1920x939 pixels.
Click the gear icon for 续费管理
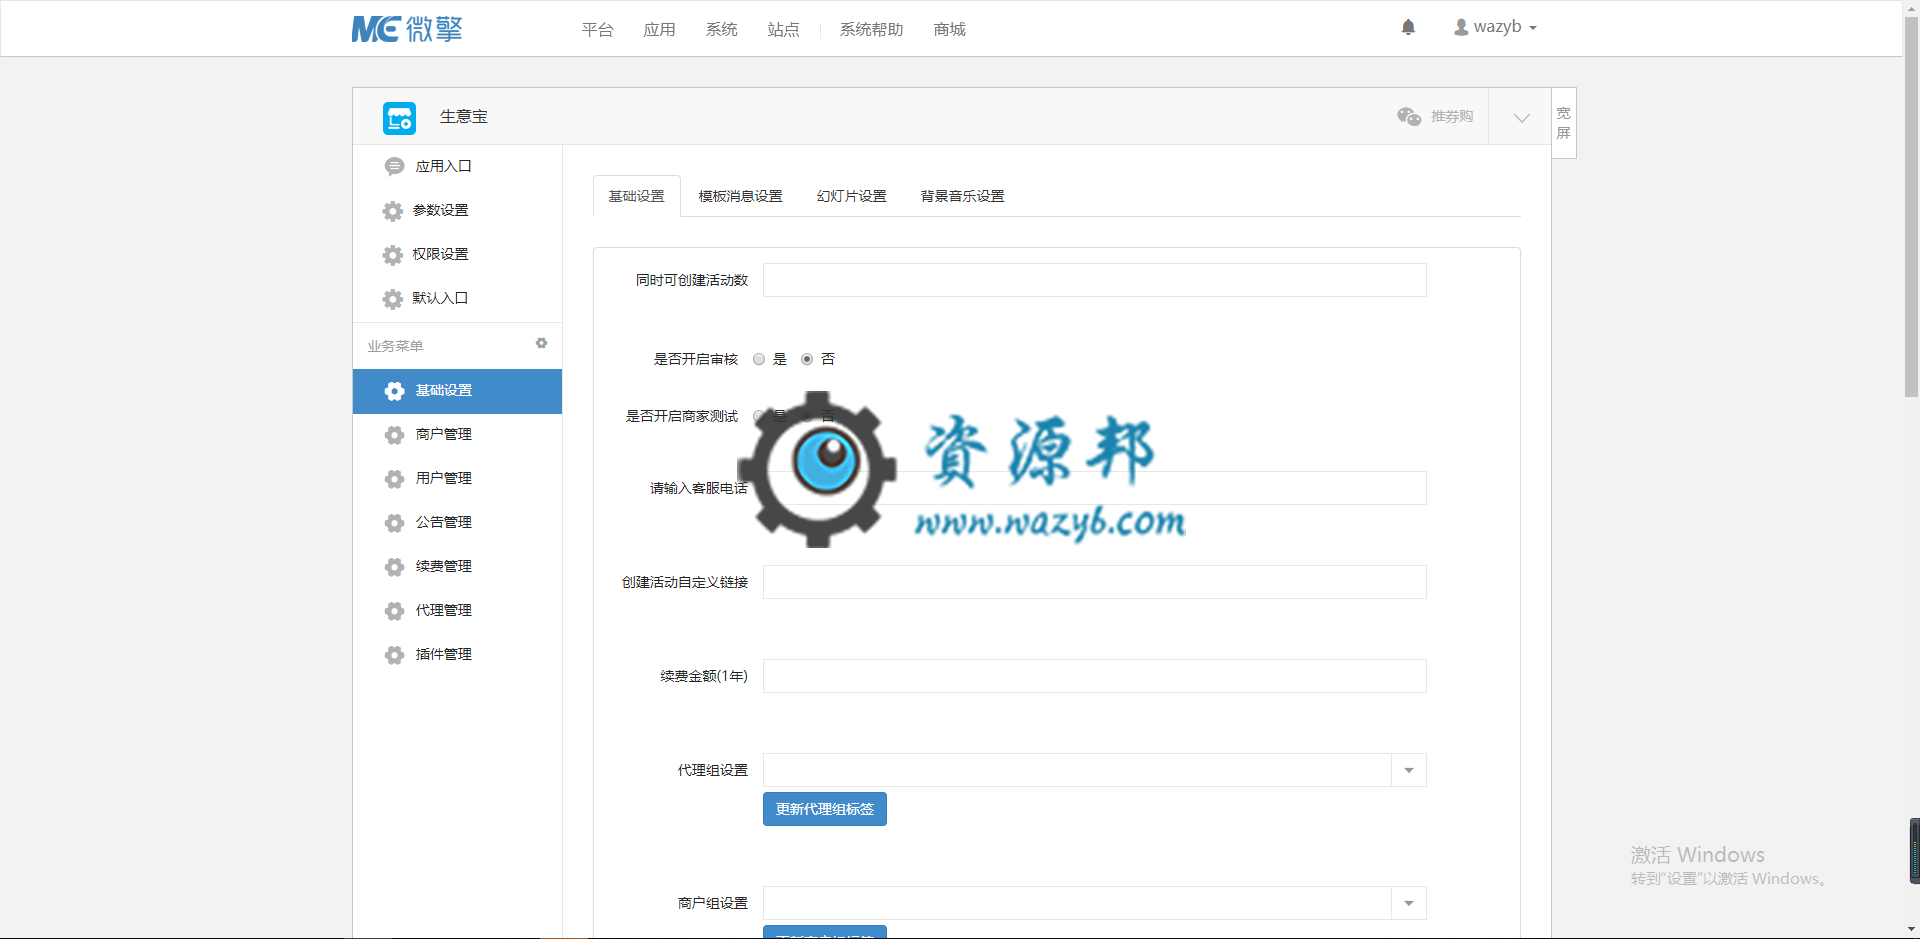coord(395,567)
